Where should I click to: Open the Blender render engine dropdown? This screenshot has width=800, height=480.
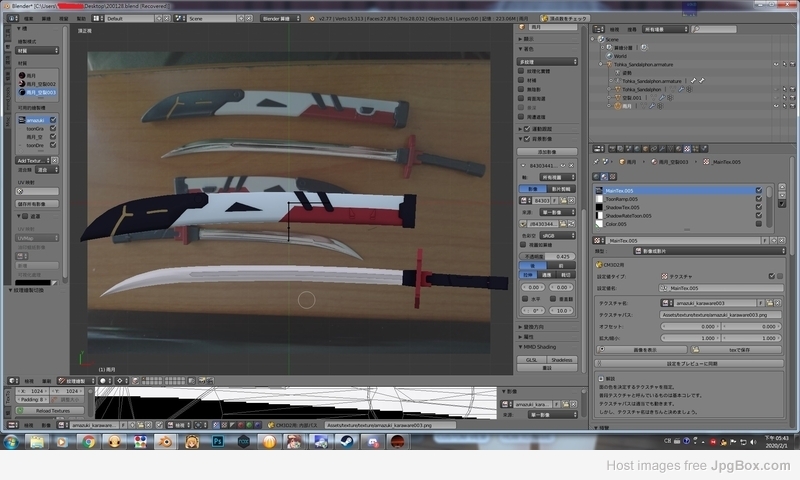(280, 18)
